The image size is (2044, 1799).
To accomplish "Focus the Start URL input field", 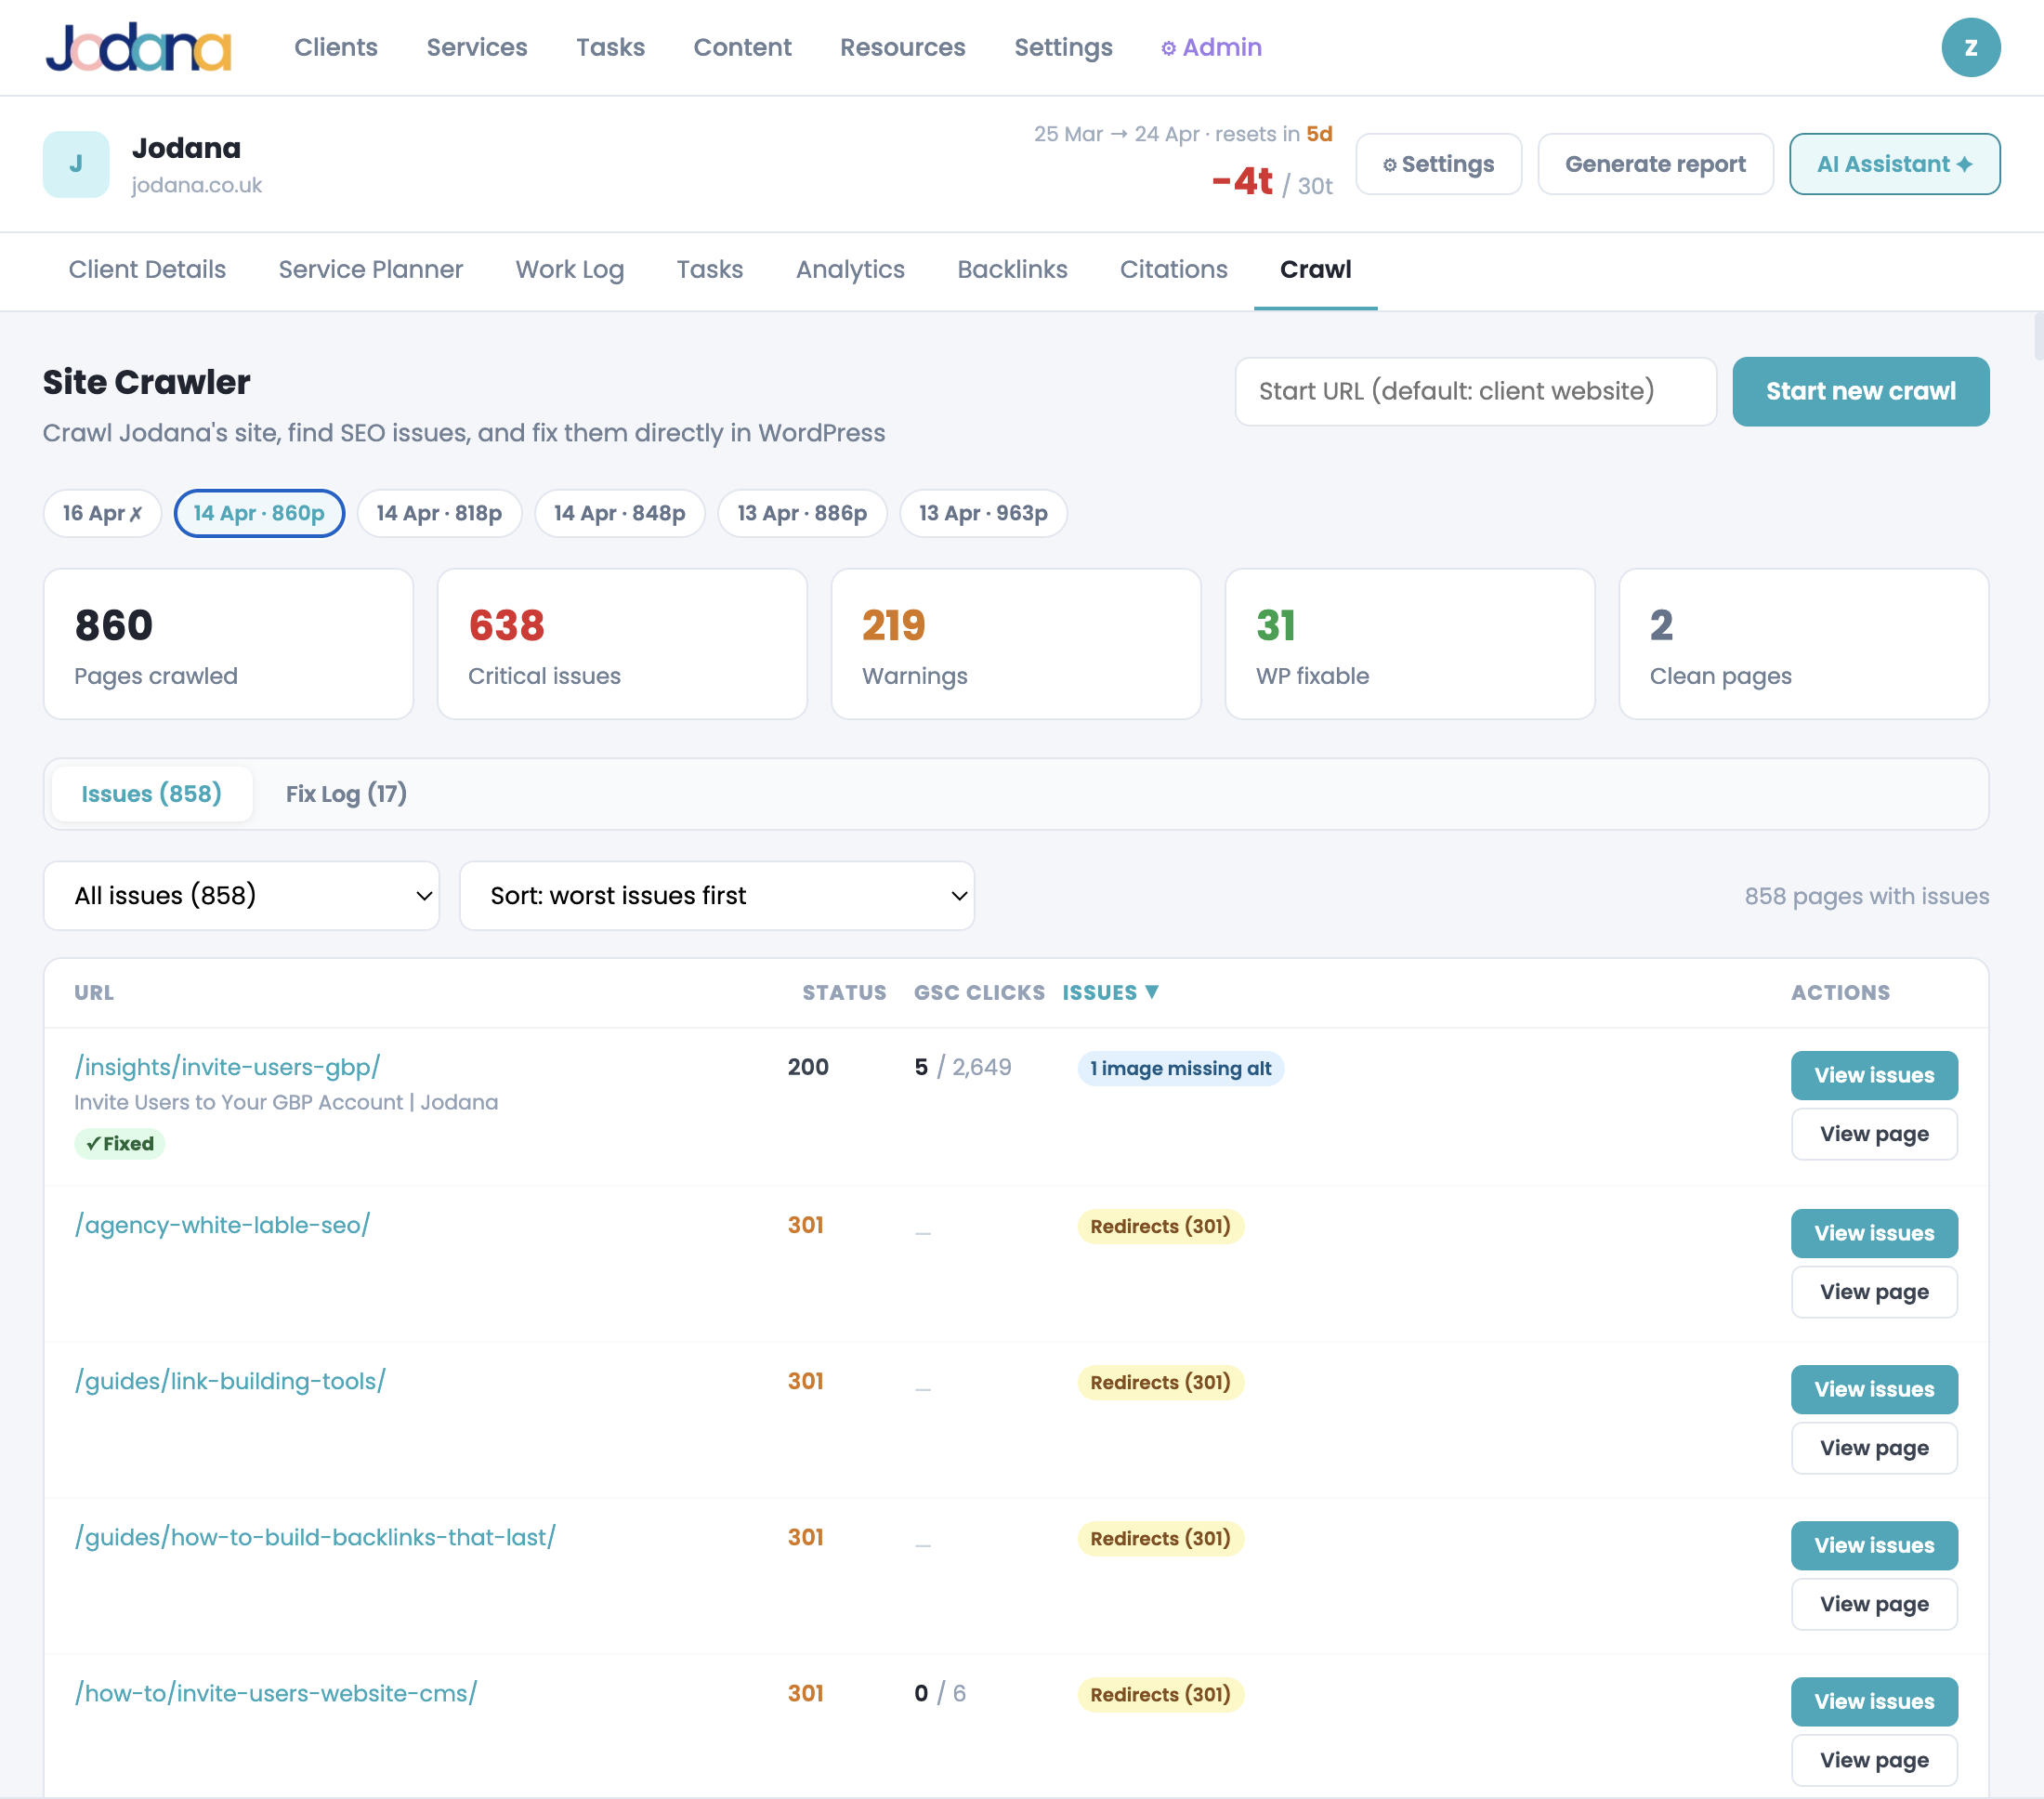I will tap(1475, 391).
